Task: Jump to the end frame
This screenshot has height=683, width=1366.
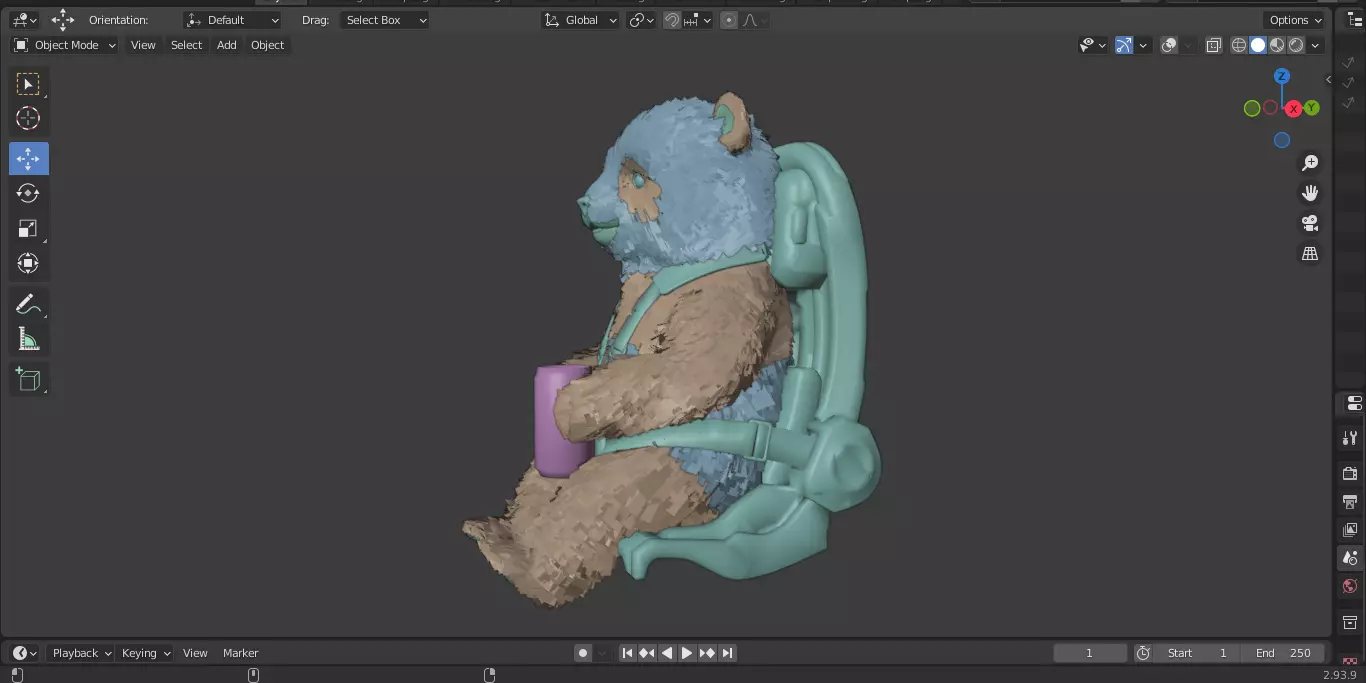Action: (727, 653)
